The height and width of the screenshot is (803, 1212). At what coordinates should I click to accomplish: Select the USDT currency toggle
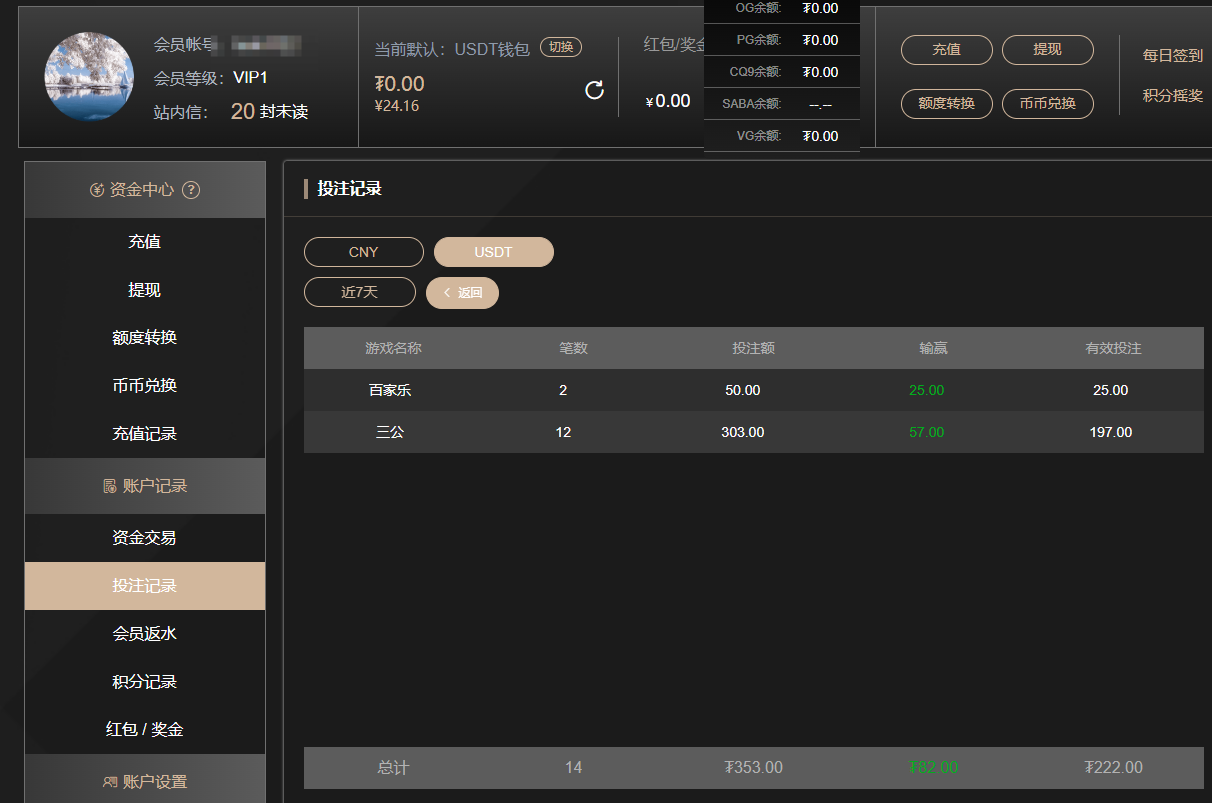(493, 252)
